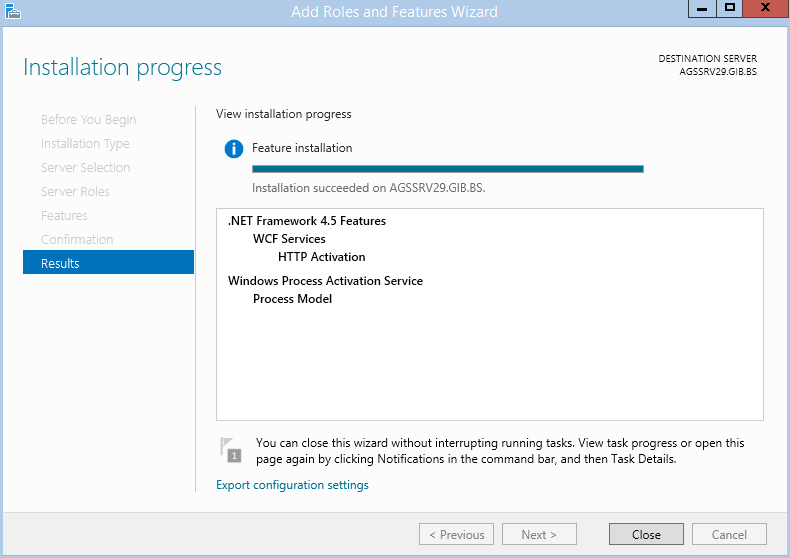Screen dimensions: 790x558
Task: Click the Close button
Action: click(x=646, y=534)
